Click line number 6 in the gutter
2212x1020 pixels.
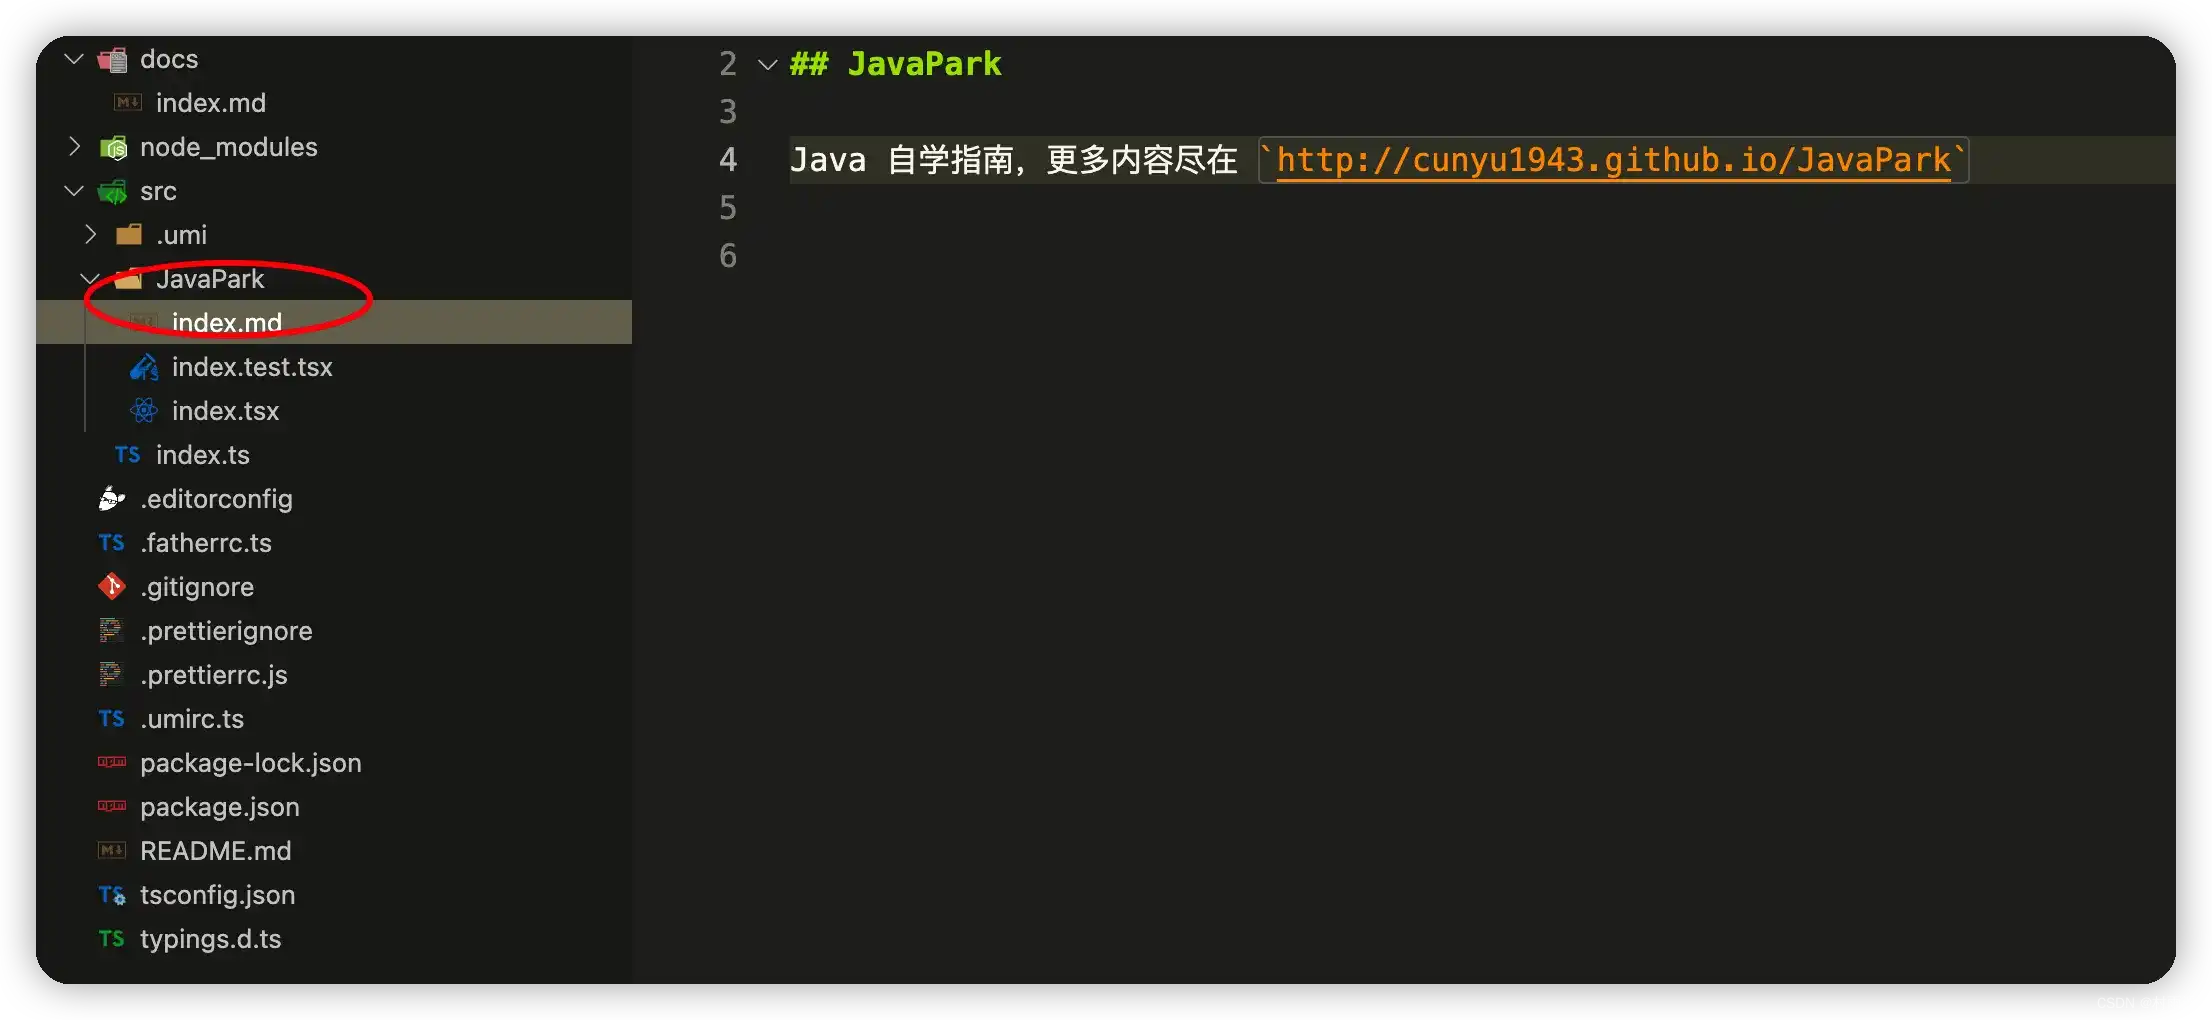[727, 256]
